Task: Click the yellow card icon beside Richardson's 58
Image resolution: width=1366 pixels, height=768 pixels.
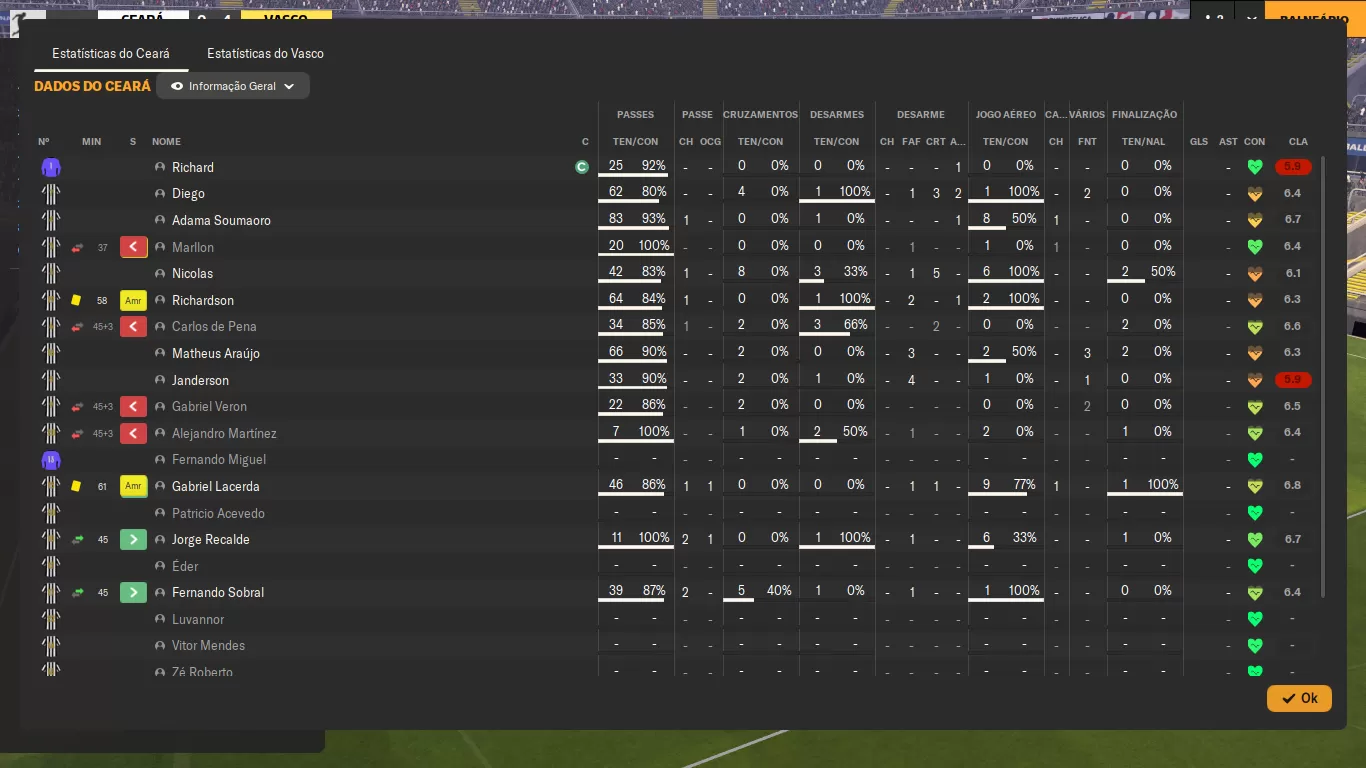Action: [76, 300]
